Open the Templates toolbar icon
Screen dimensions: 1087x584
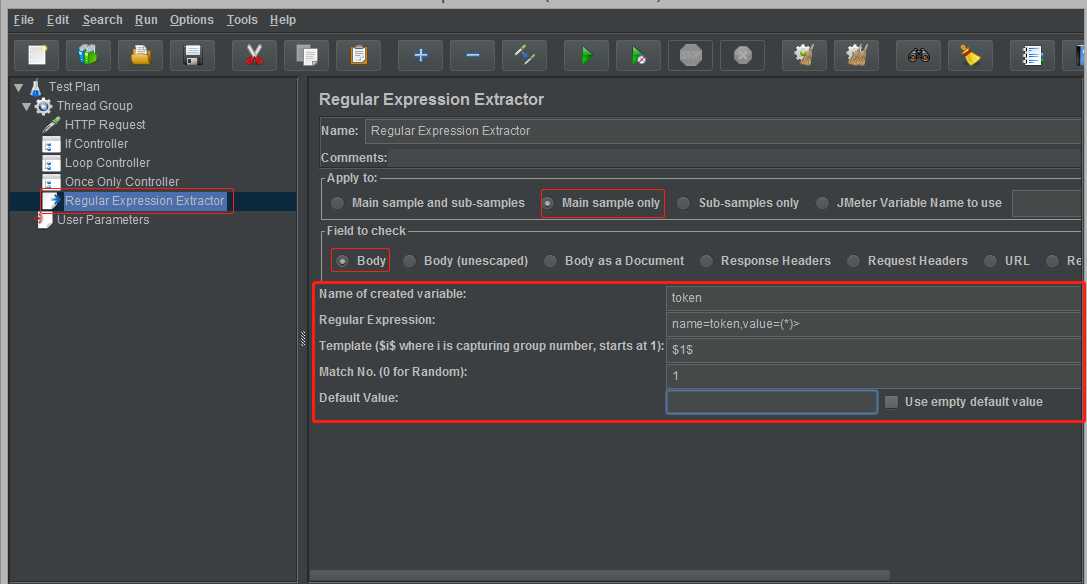[88, 55]
